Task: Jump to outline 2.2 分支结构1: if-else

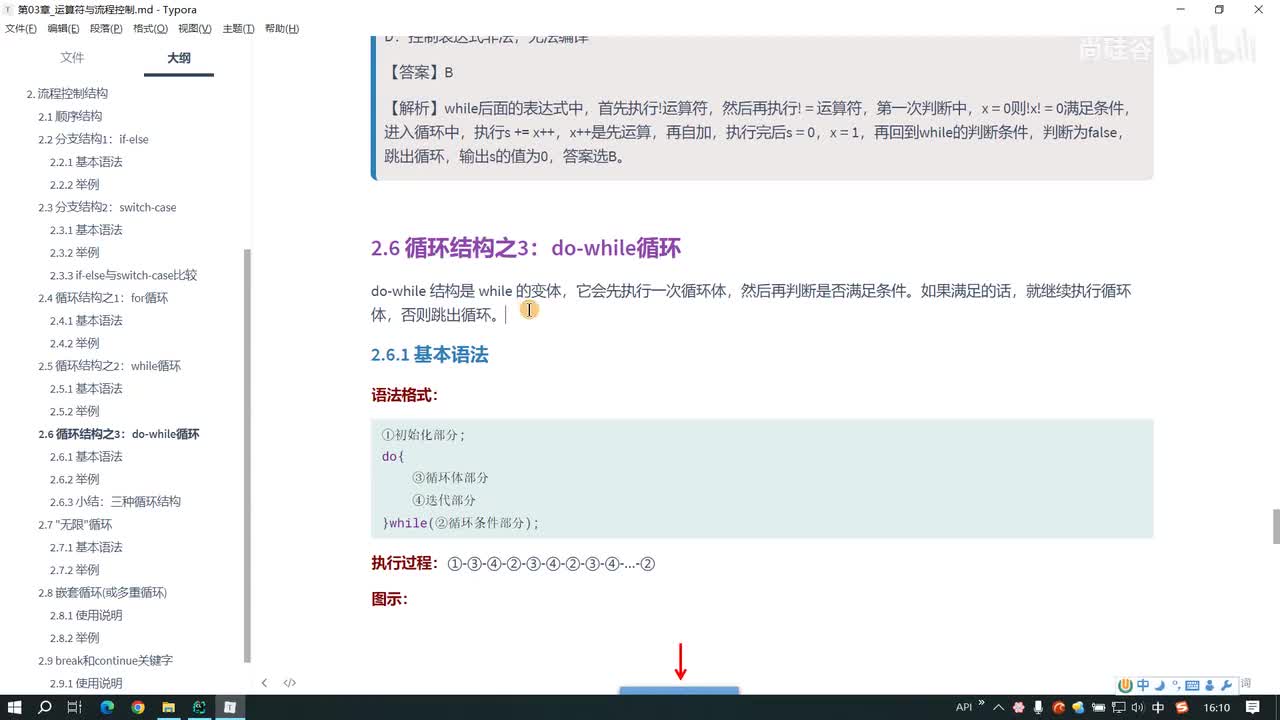Action: [93, 139]
